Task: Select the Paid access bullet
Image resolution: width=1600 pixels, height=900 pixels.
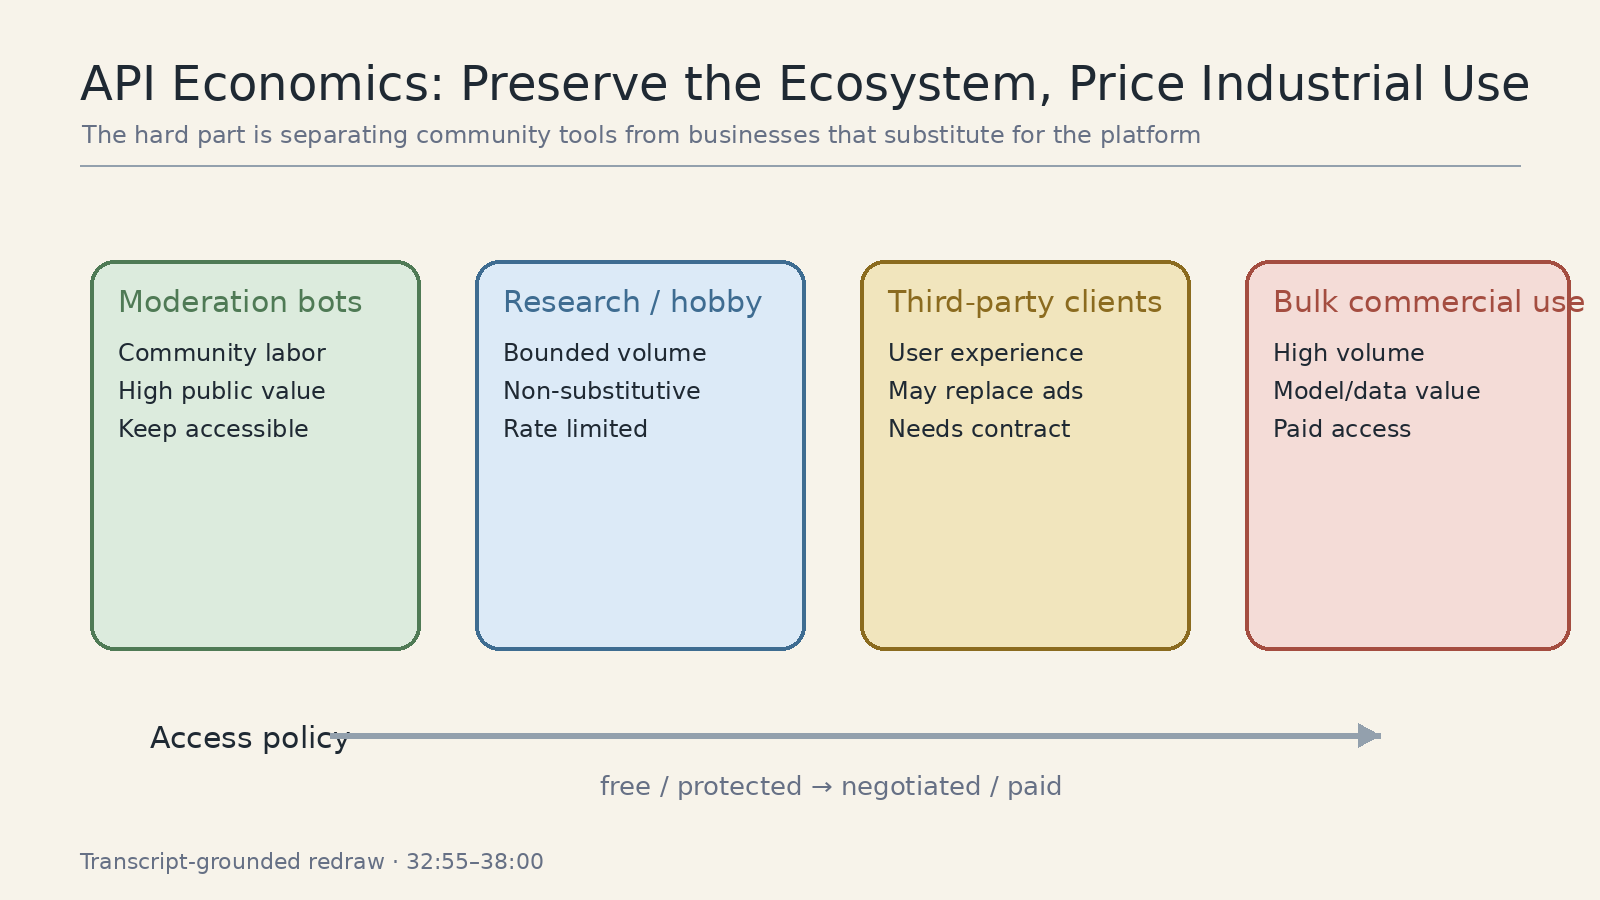Action: [x=1342, y=429]
